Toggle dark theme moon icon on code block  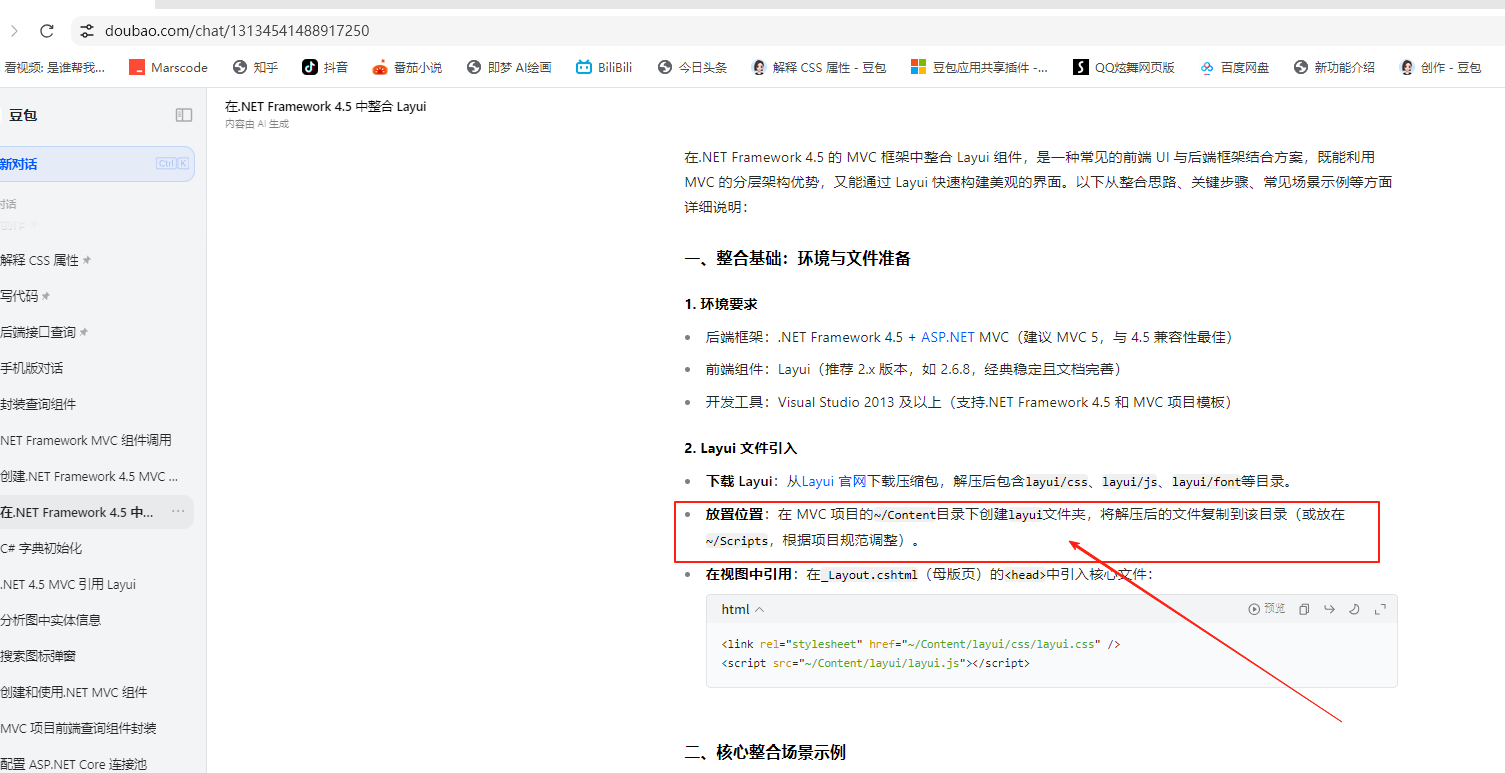coord(1355,609)
